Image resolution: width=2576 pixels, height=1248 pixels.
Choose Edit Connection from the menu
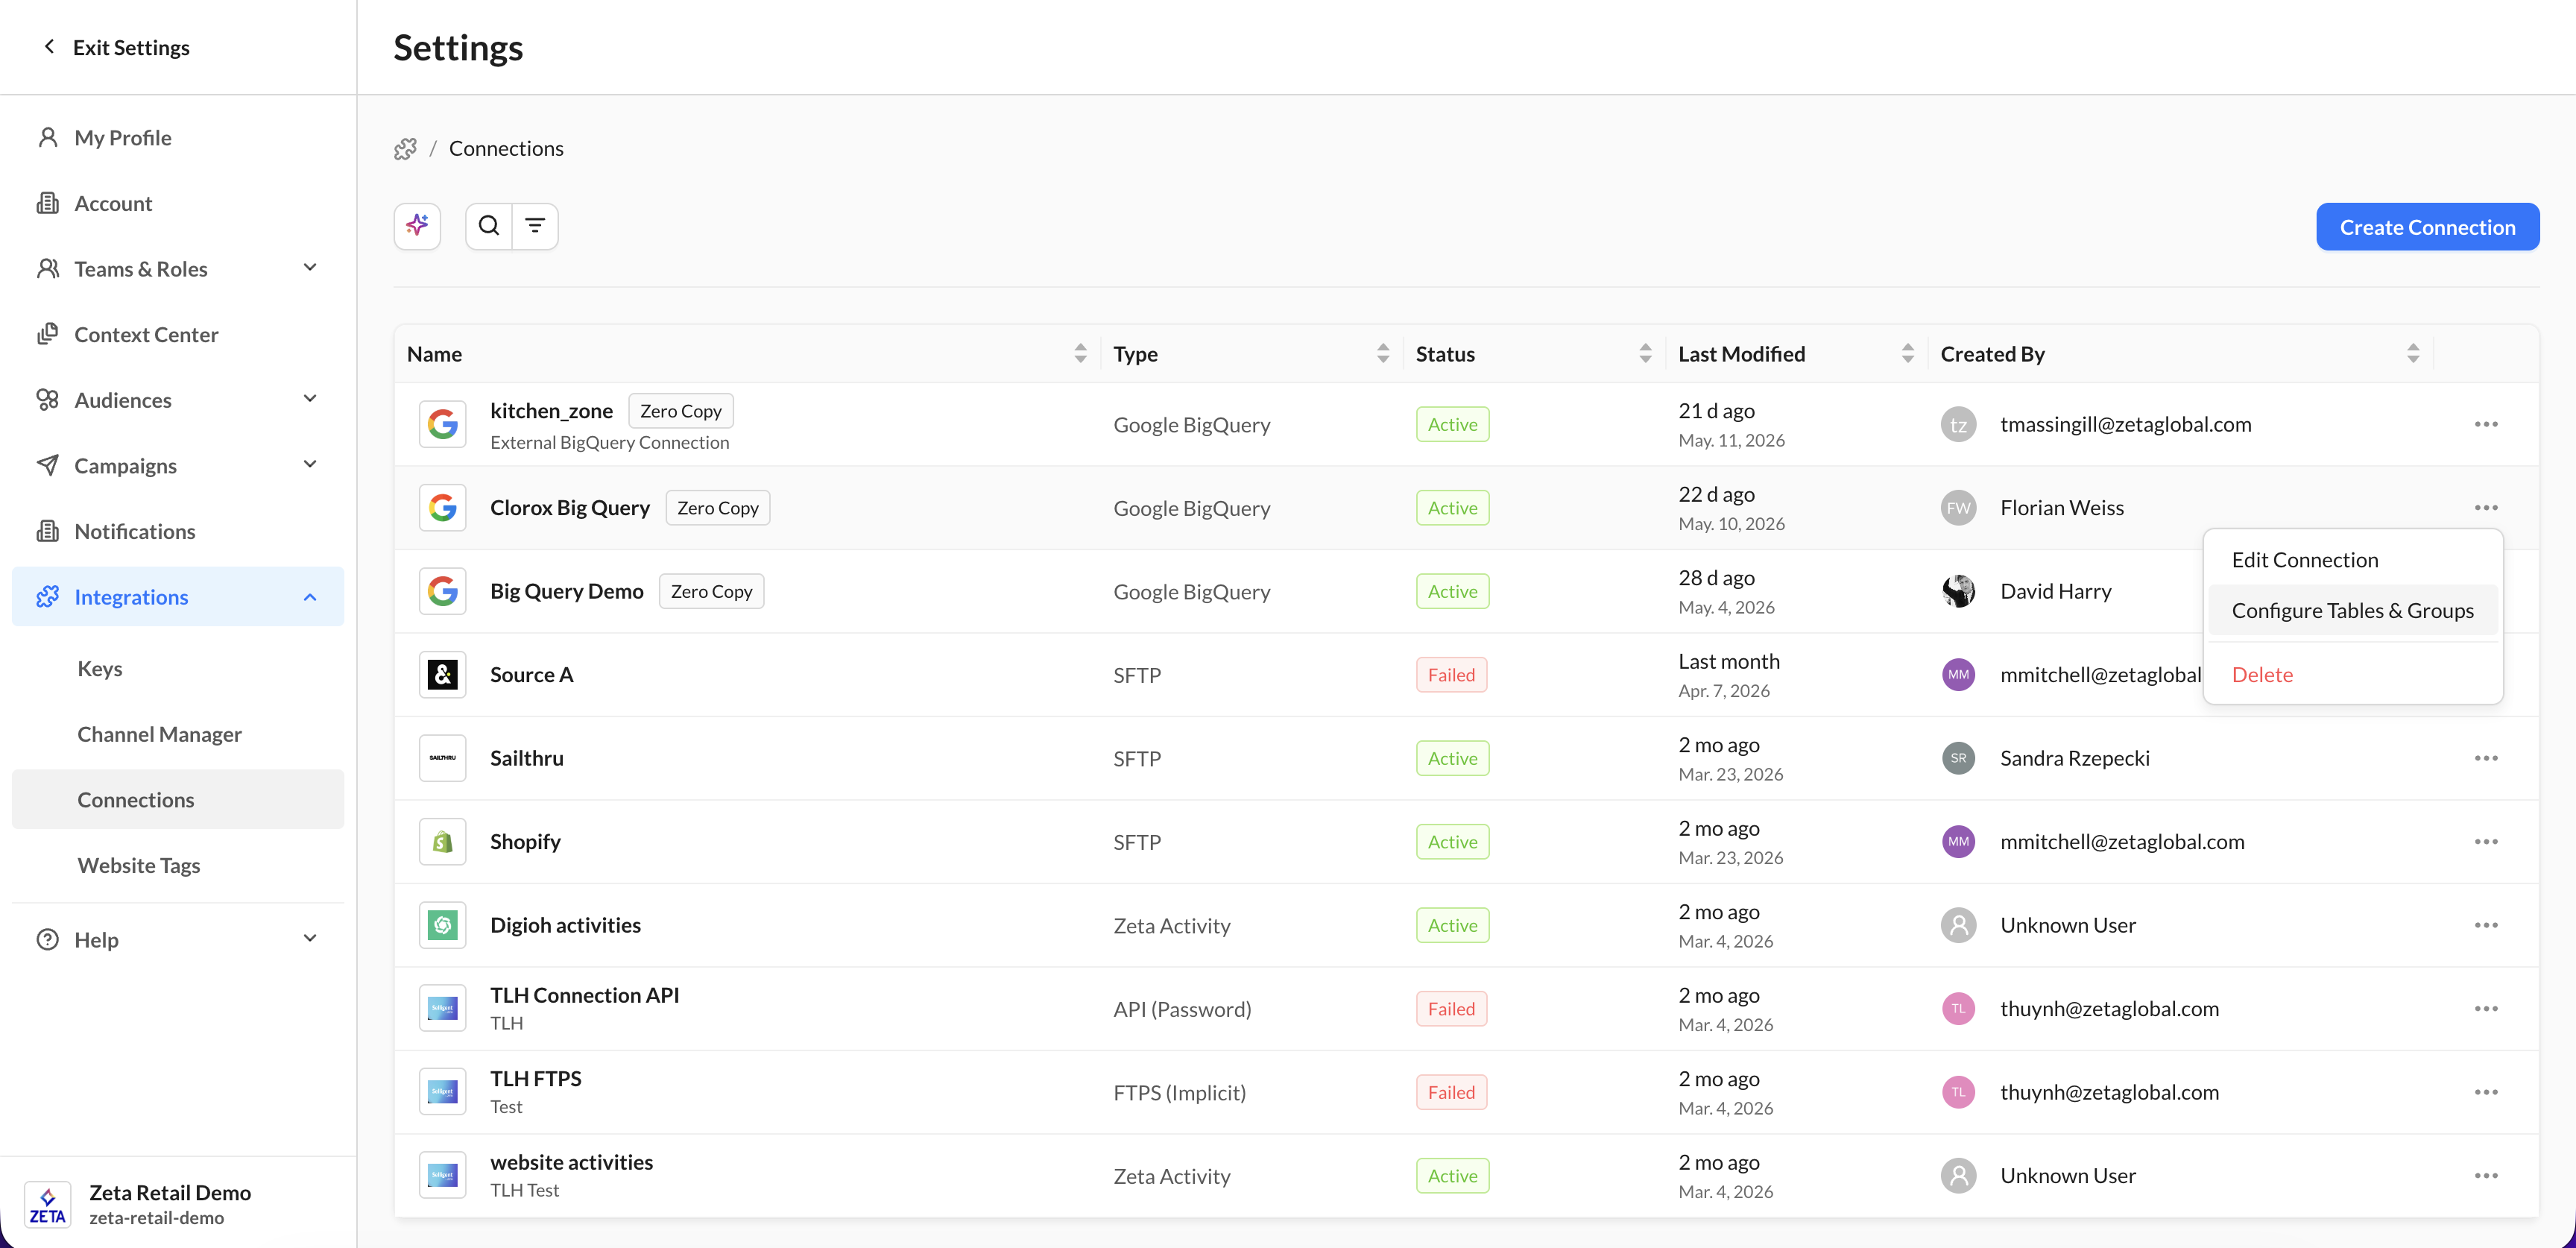point(2352,560)
